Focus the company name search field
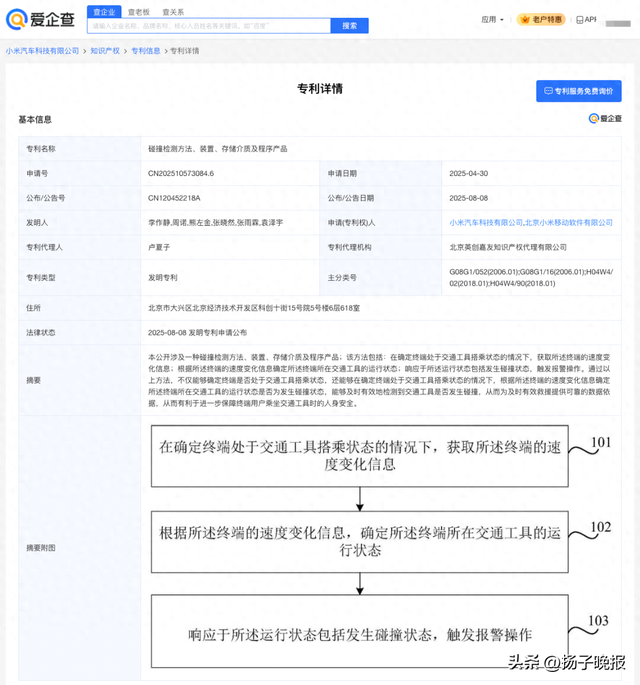Screen dimensions: 640x685 tap(209, 26)
